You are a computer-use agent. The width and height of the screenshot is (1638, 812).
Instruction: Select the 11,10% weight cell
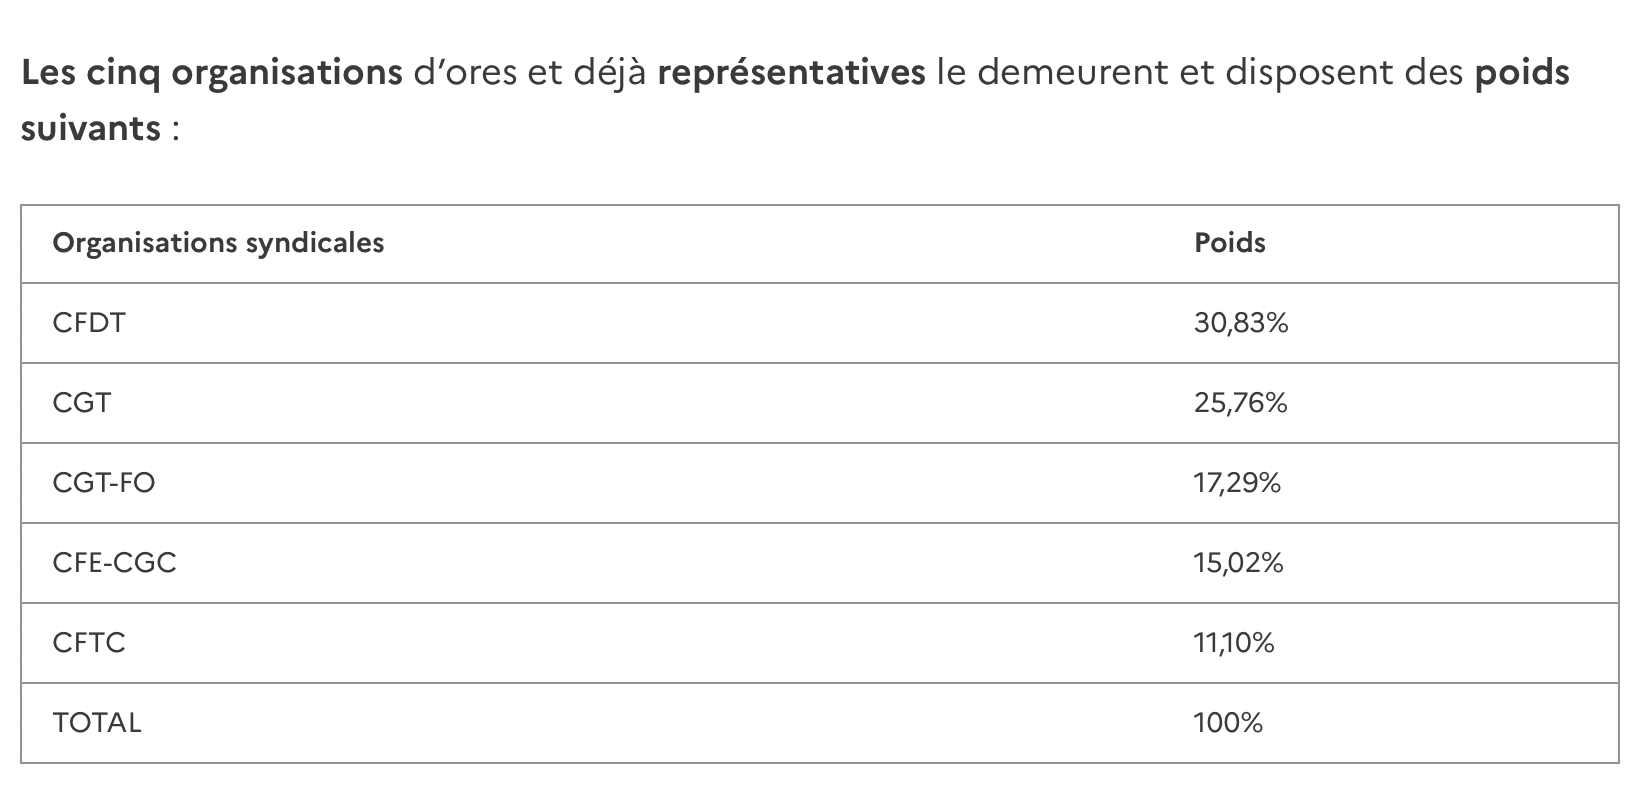tap(1234, 642)
